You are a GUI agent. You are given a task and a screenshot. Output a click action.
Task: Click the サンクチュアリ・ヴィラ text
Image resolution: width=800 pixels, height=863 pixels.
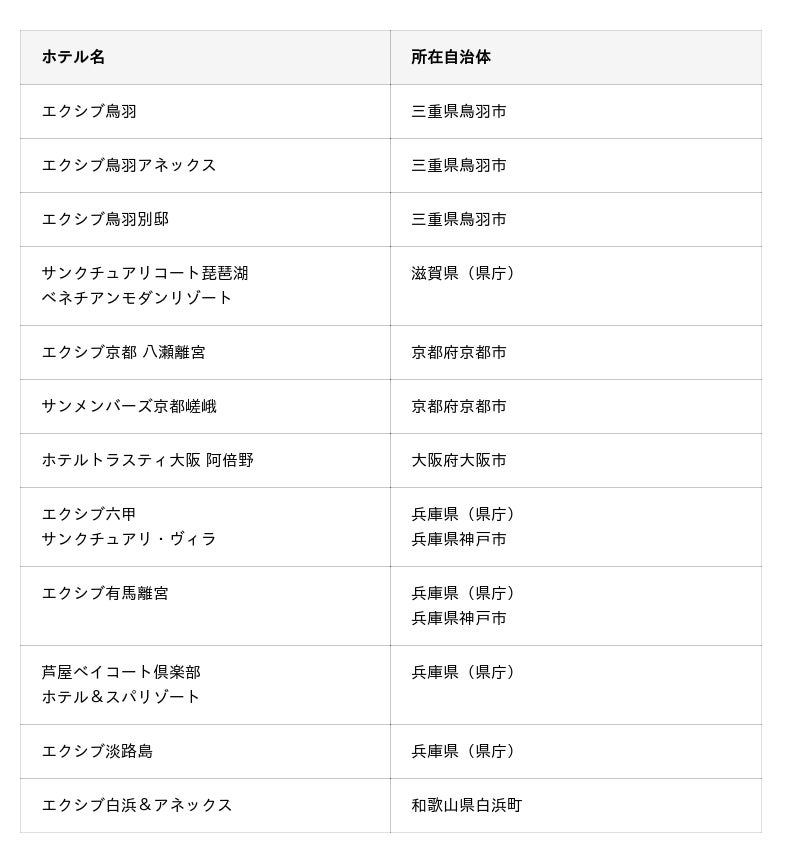pos(129,539)
